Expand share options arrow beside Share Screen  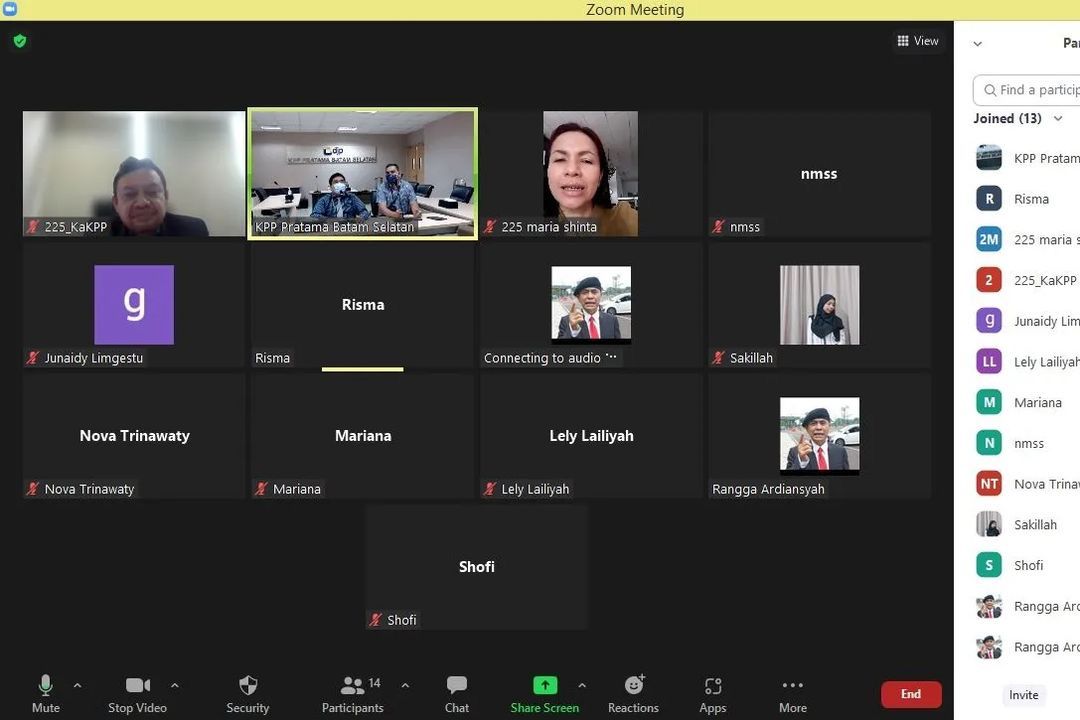click(x=581, y=685)
